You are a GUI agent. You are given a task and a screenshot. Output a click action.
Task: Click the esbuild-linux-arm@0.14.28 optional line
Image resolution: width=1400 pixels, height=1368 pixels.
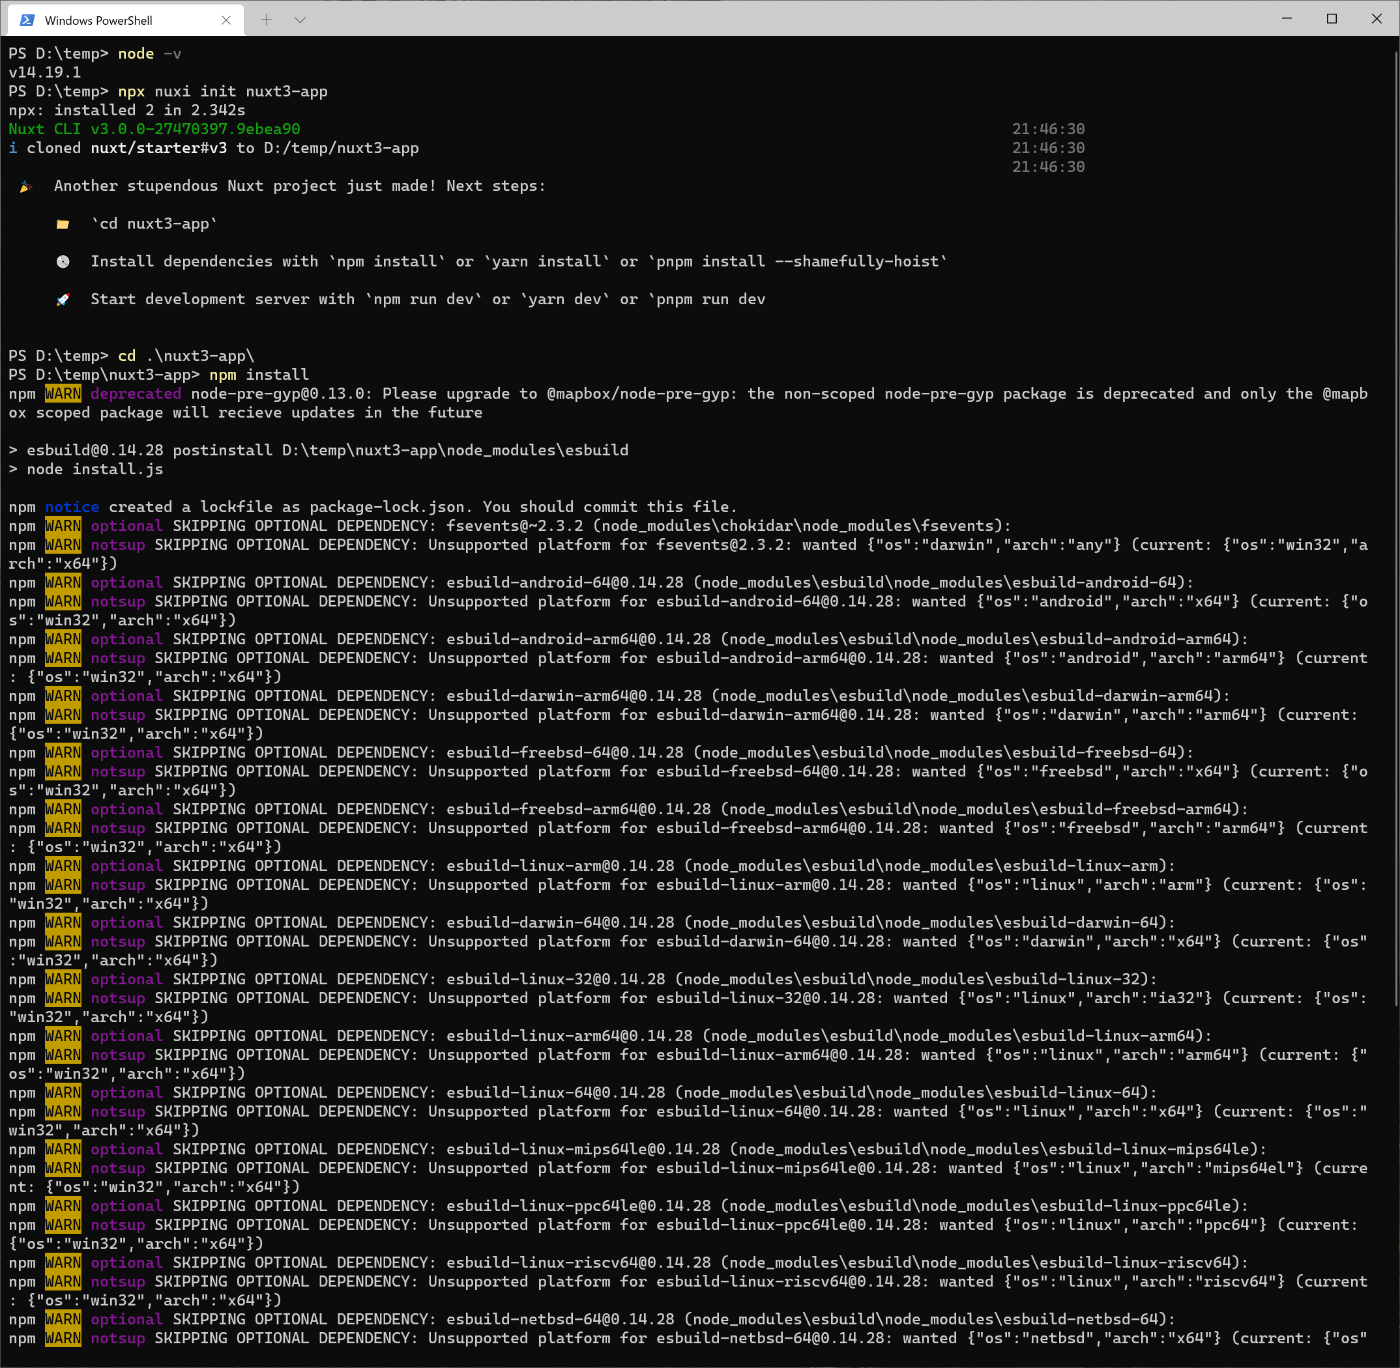[x=592, y=866]
